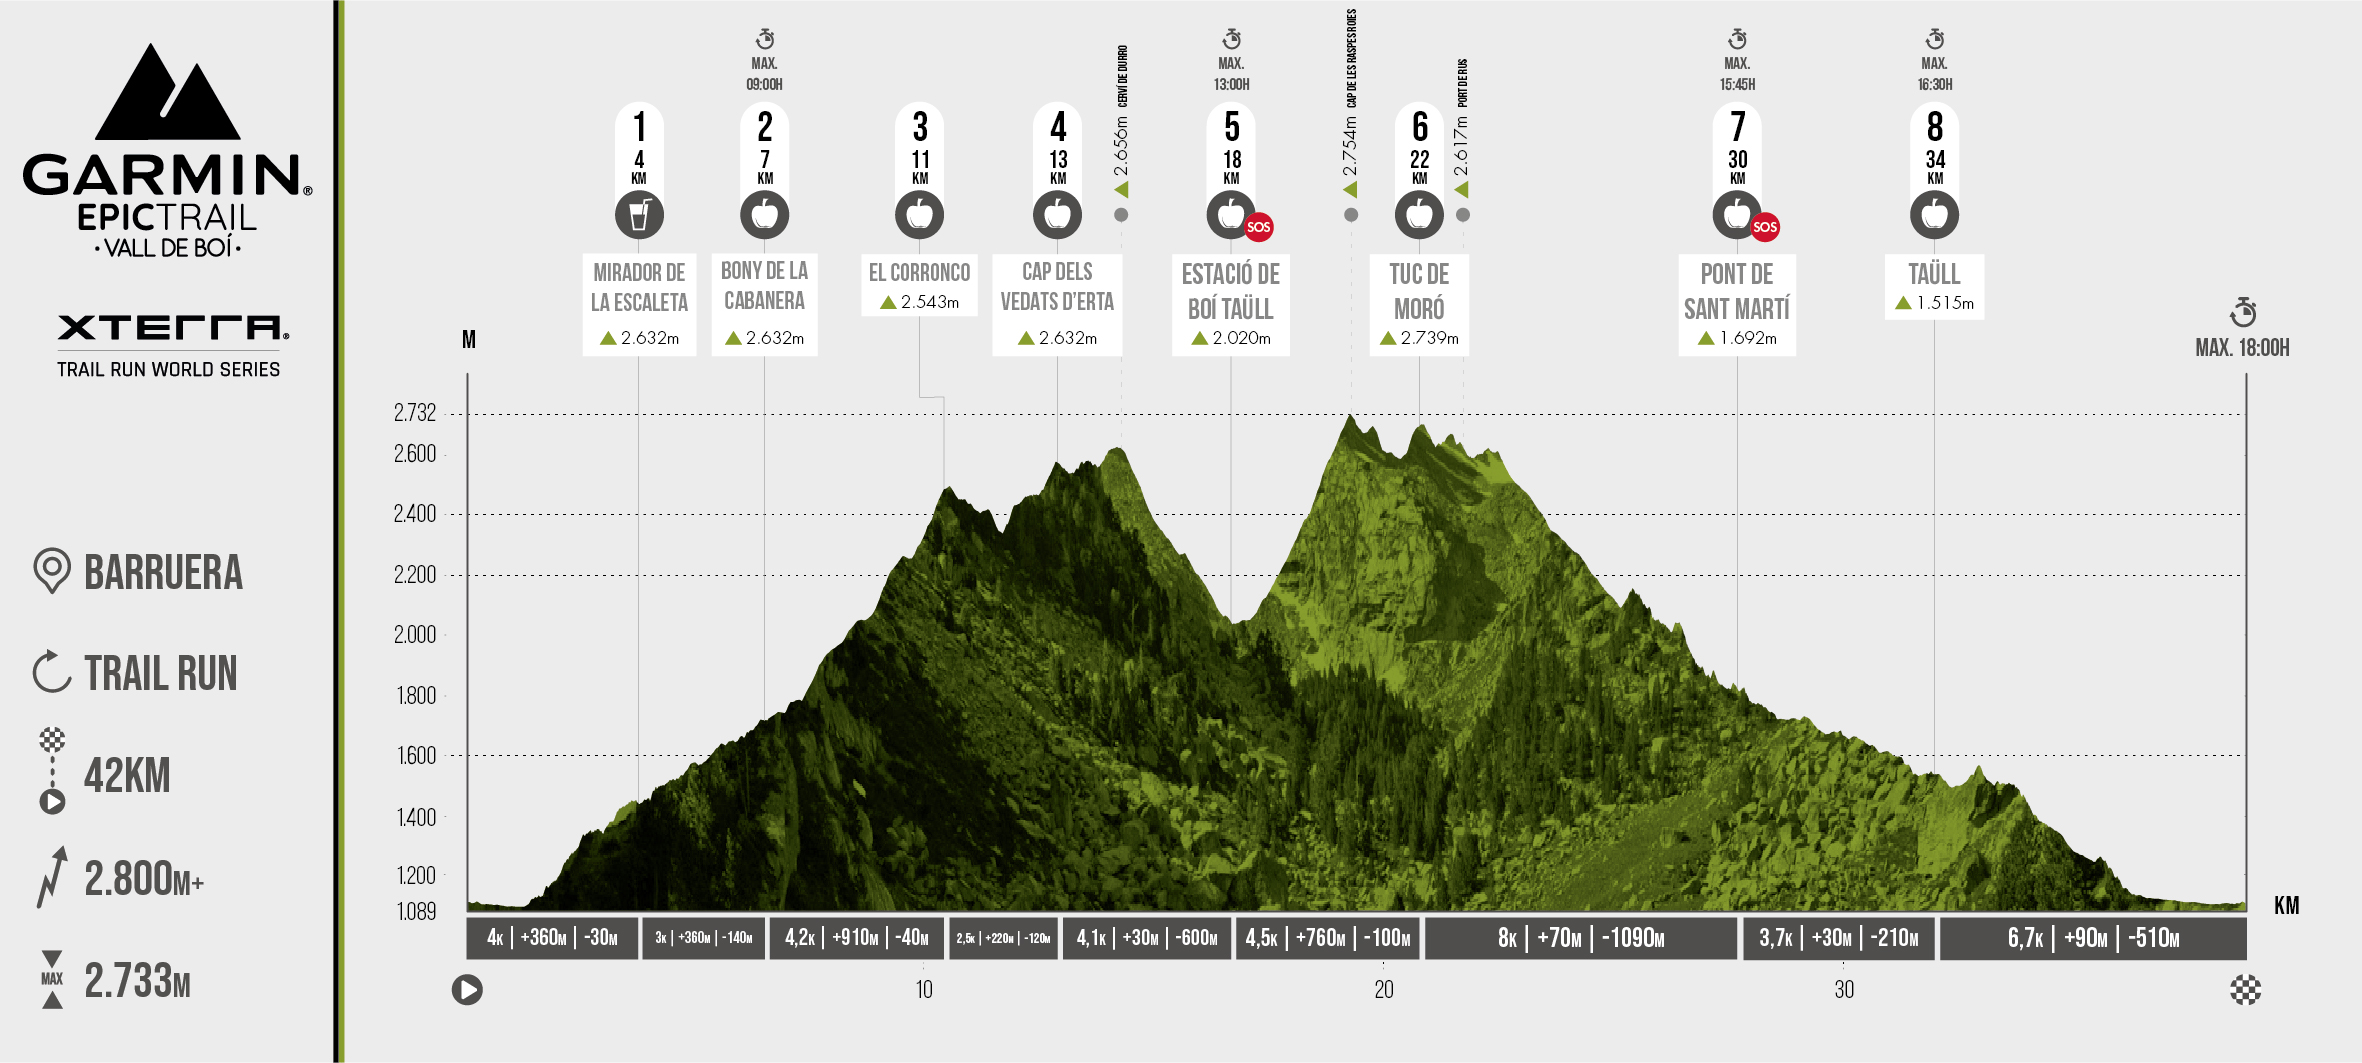Click the Taüll 1.515m label
The image size is (2362, 1063).
click(x=1934, y=286)
